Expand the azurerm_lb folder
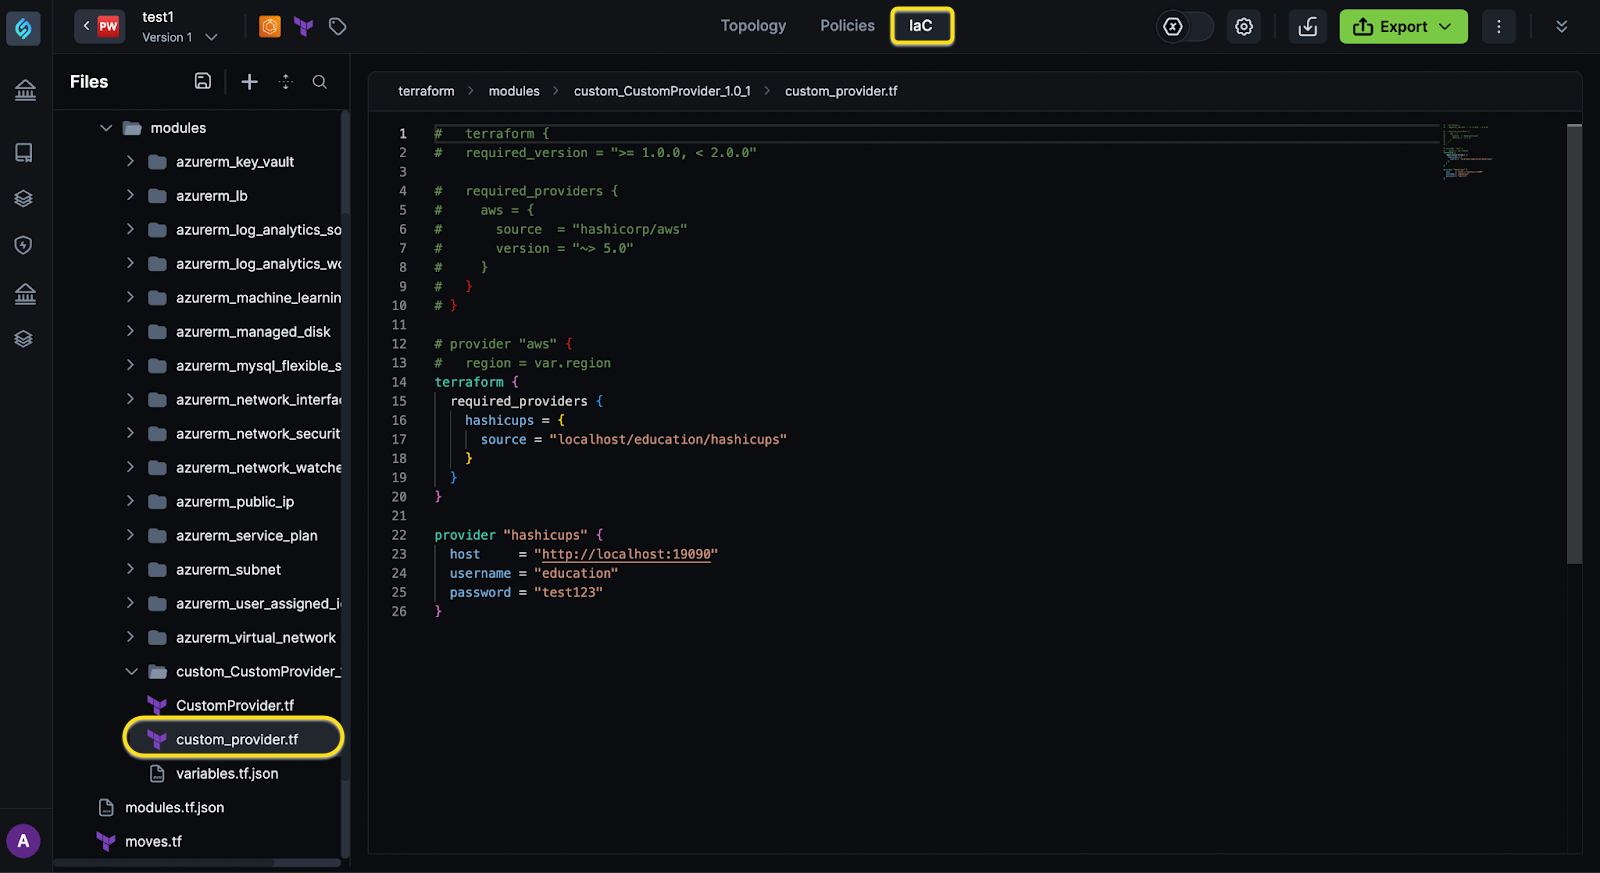Image resolution: width=1600 pixels, height=873 pixels. [130, 195]
